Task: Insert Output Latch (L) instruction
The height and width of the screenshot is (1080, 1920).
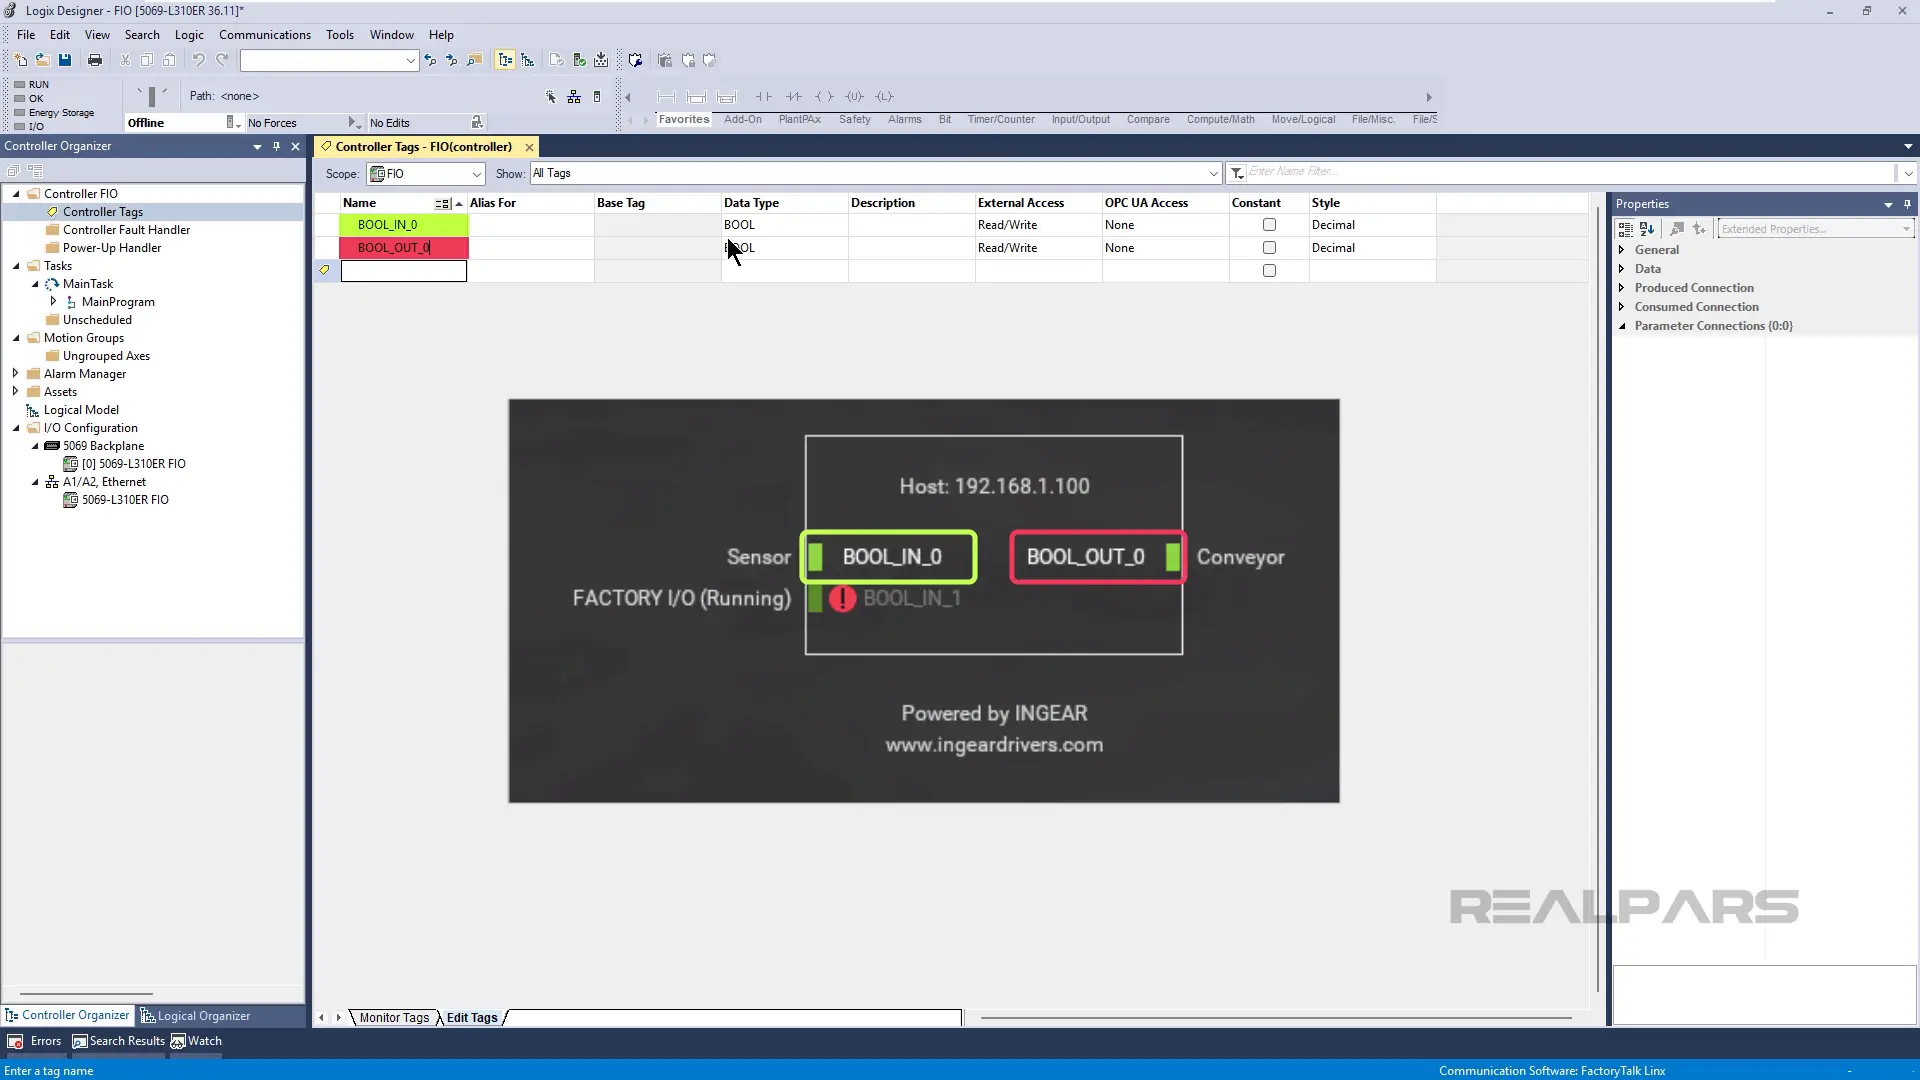Action: [x=884, y=97]
